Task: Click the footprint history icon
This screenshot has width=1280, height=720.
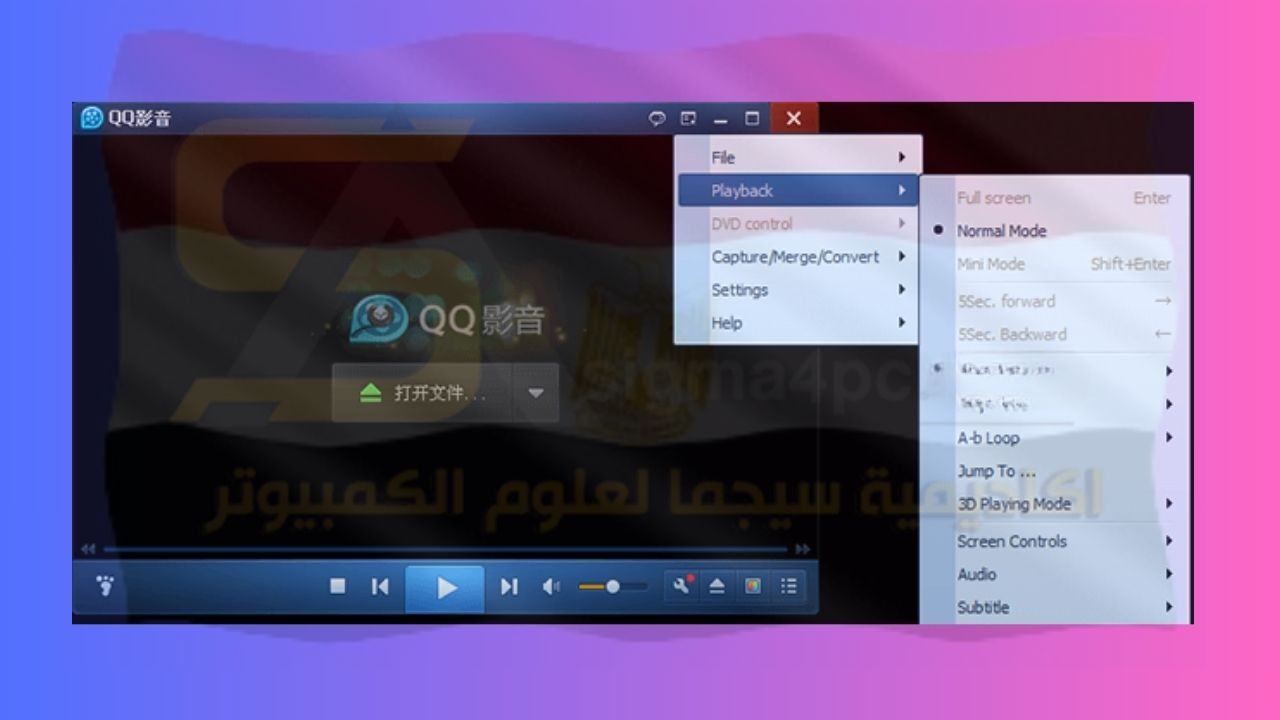Action: [x=105, y=586]
